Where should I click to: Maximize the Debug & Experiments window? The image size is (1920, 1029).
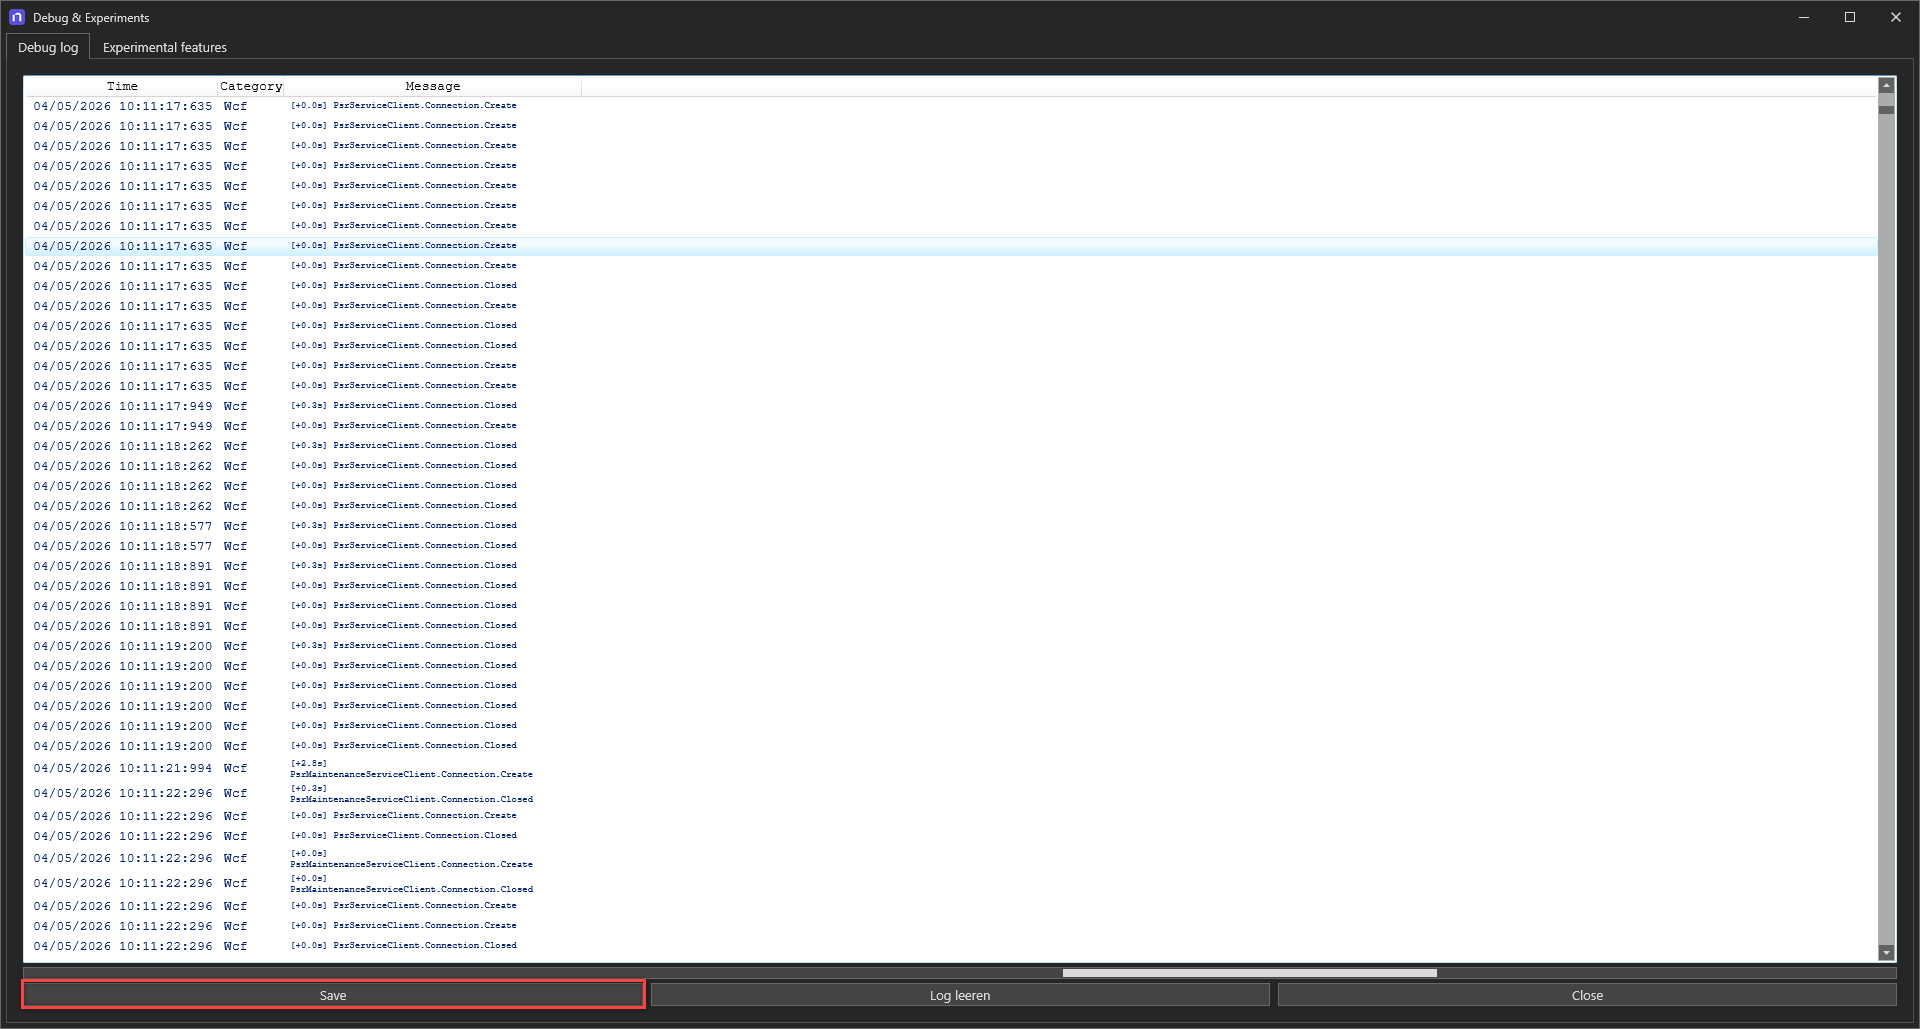pos(1850,17)
